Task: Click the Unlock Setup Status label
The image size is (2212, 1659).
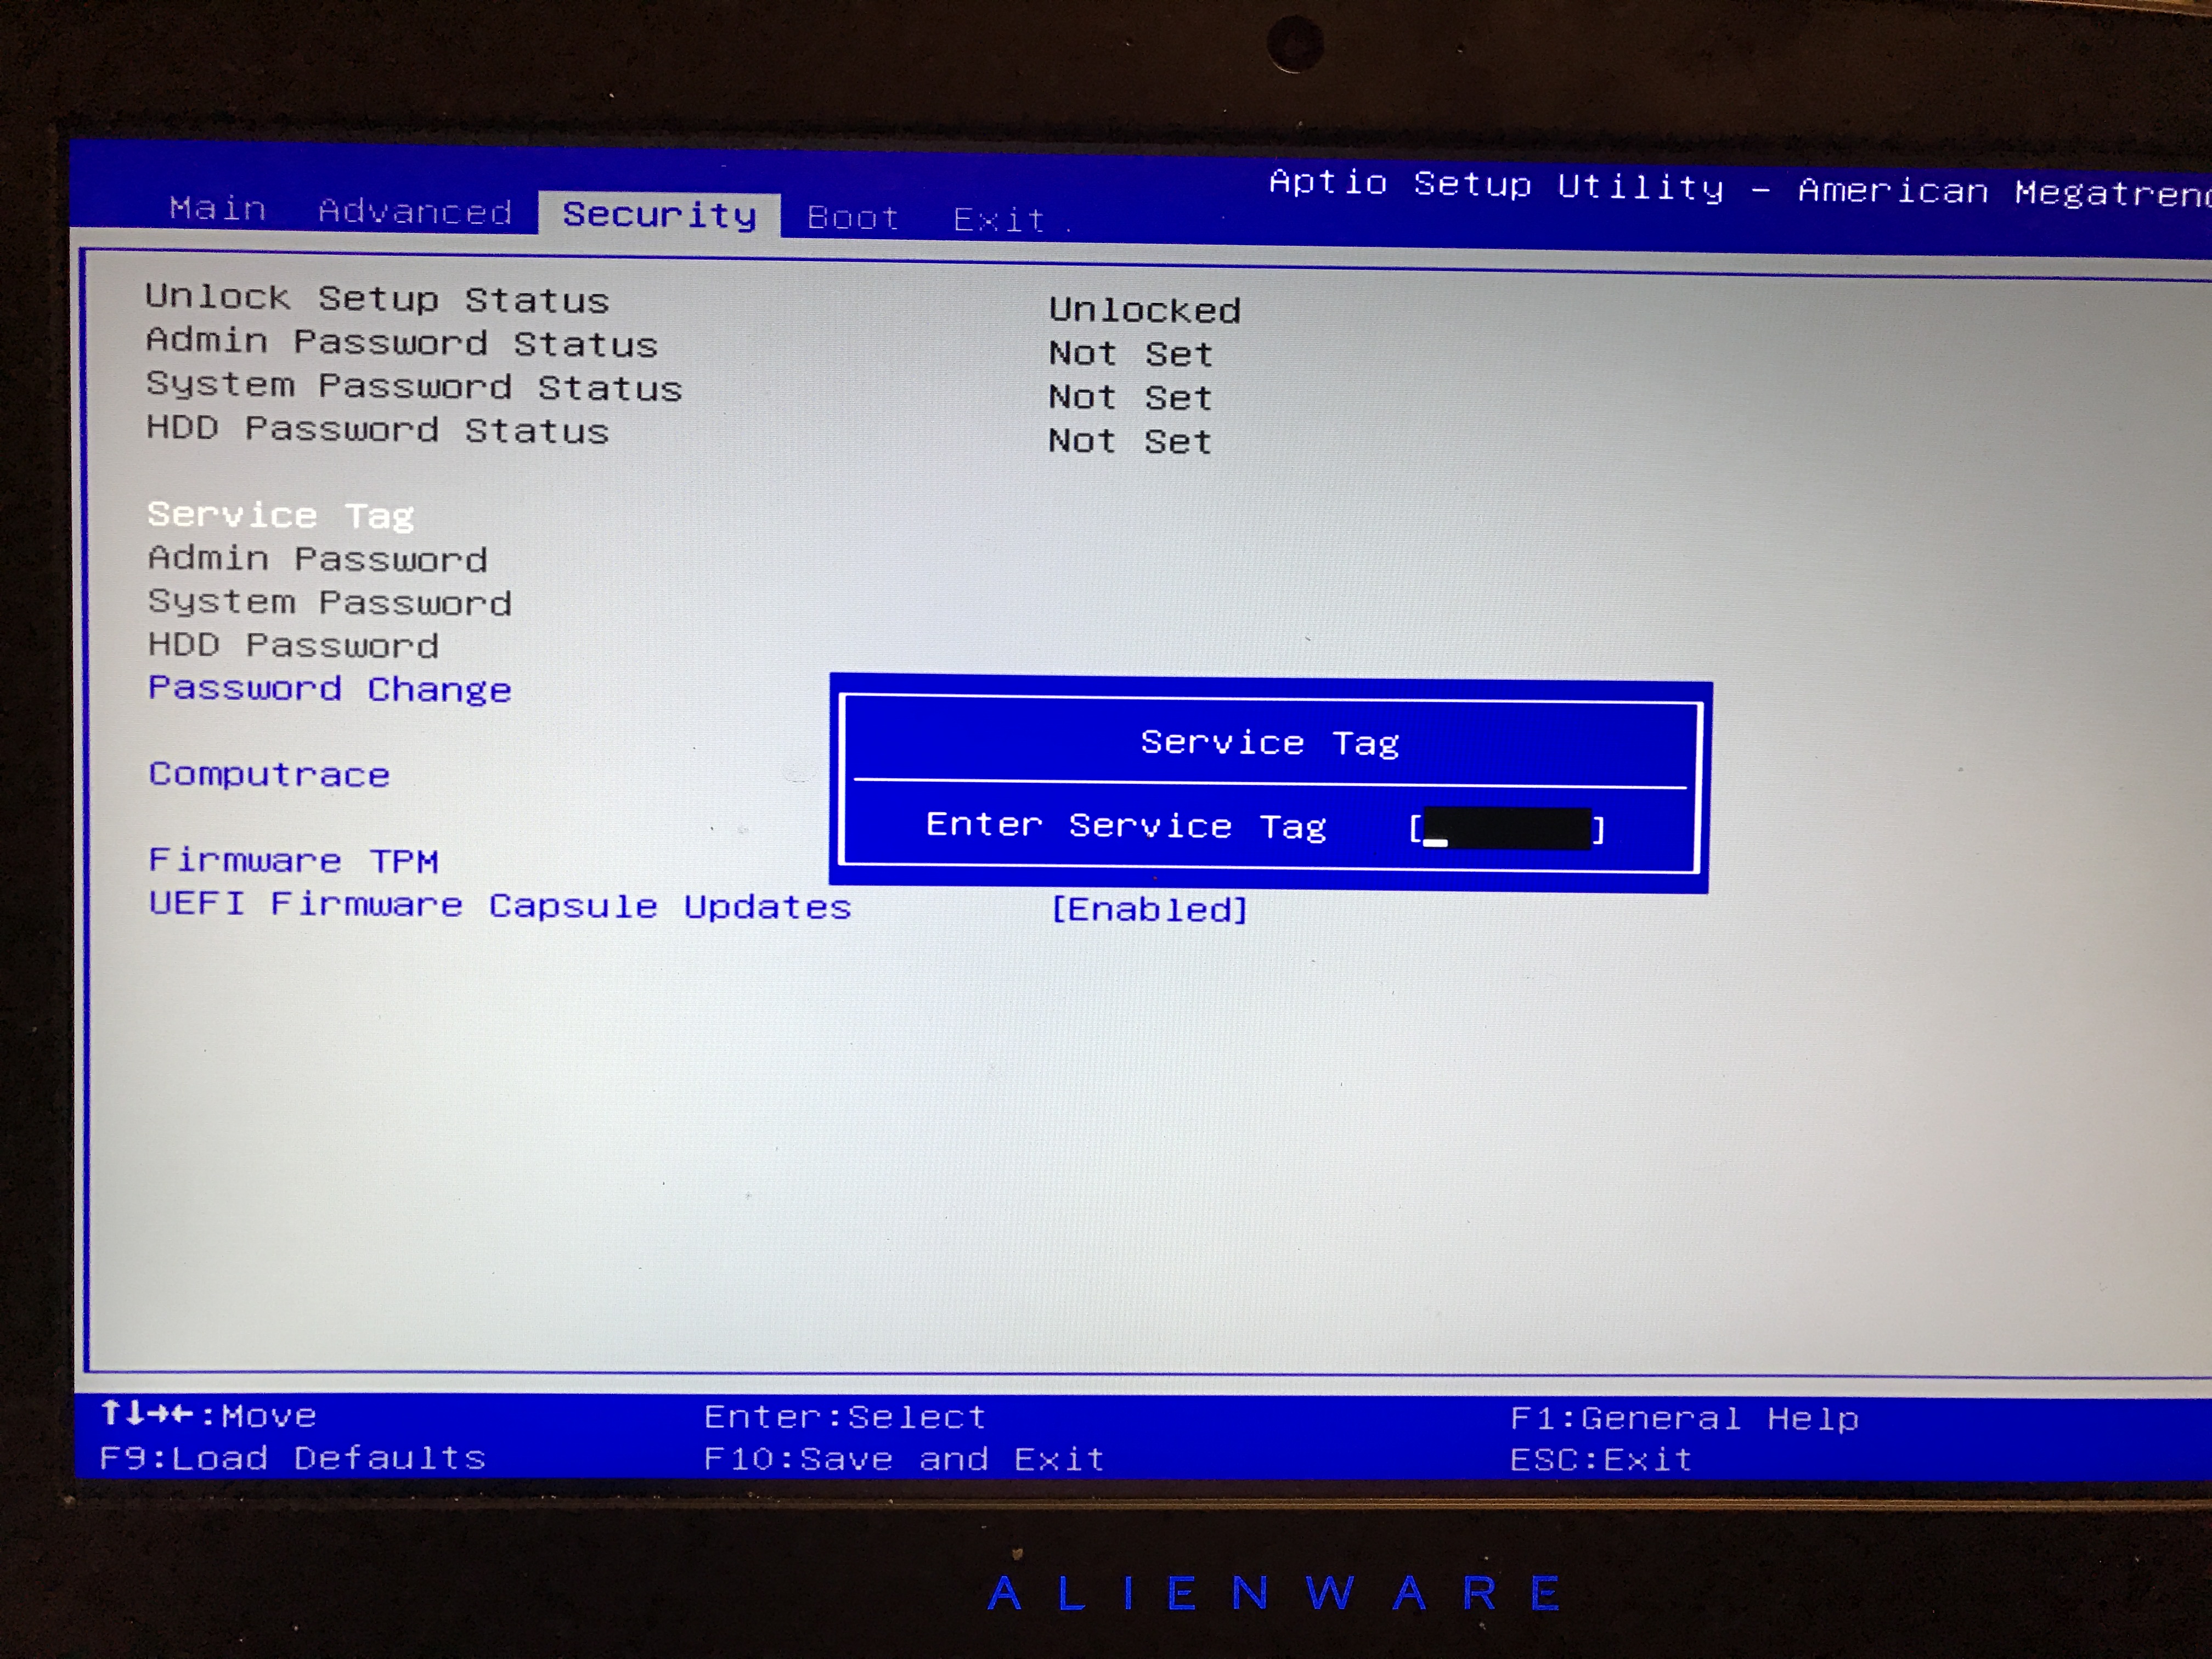Action: point(377,298)
